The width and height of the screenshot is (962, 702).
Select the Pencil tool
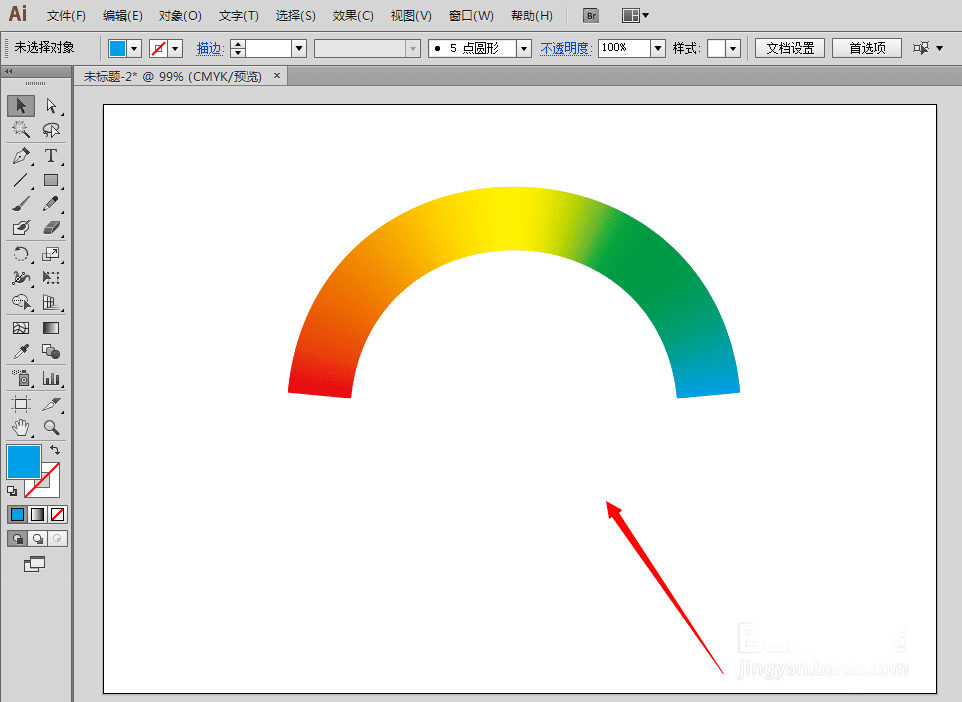pos(51,204)
